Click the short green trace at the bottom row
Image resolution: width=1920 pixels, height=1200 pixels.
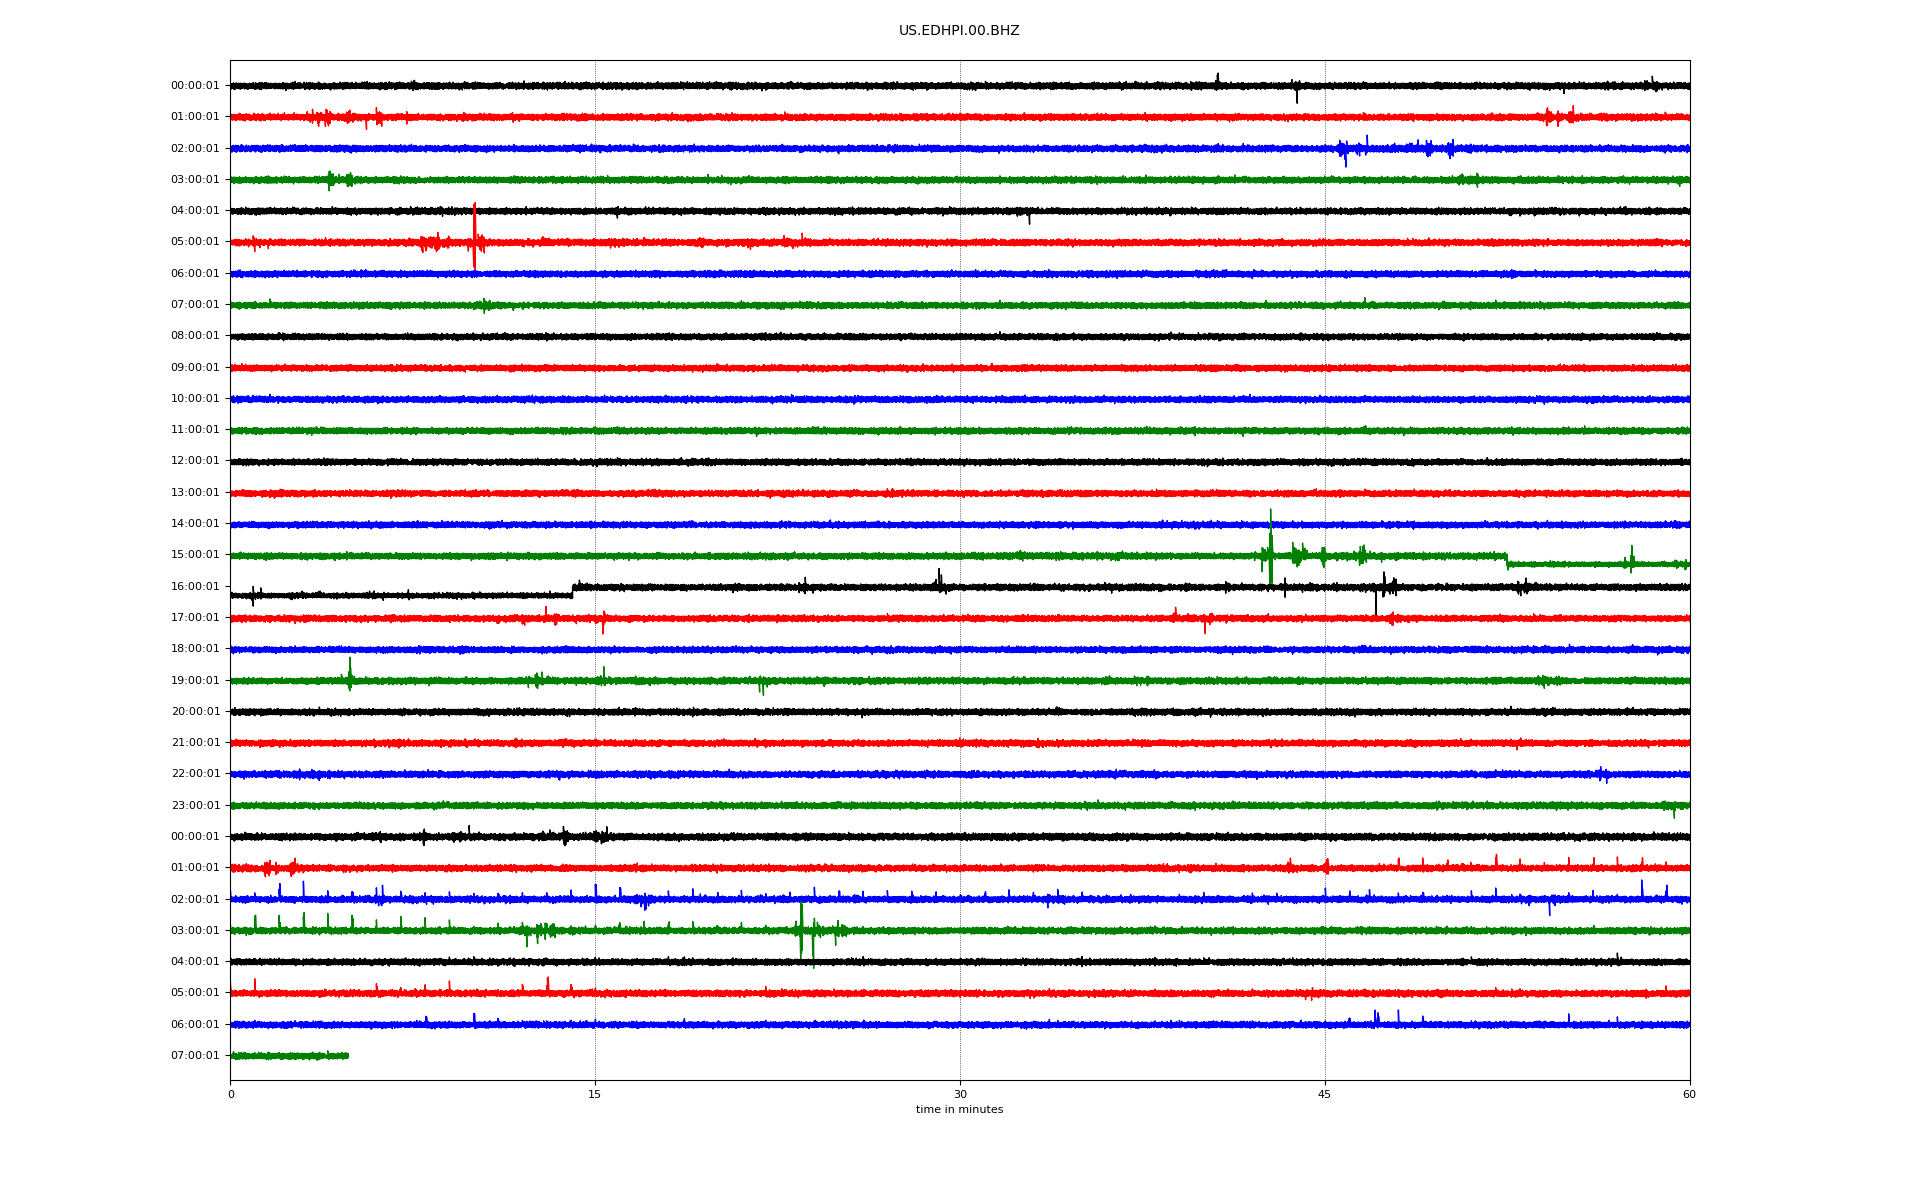pos(290,1055)
